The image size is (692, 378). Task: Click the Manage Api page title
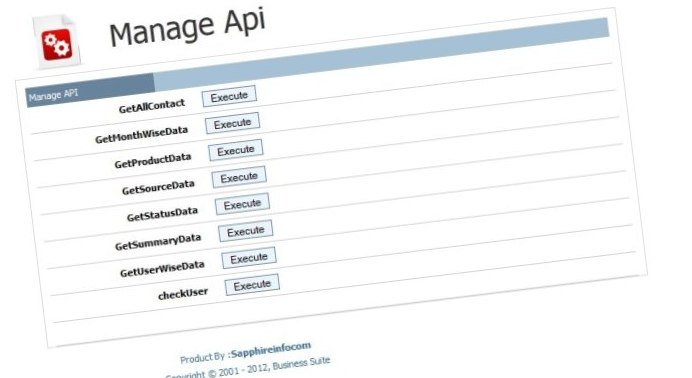[x=187, y=27]
